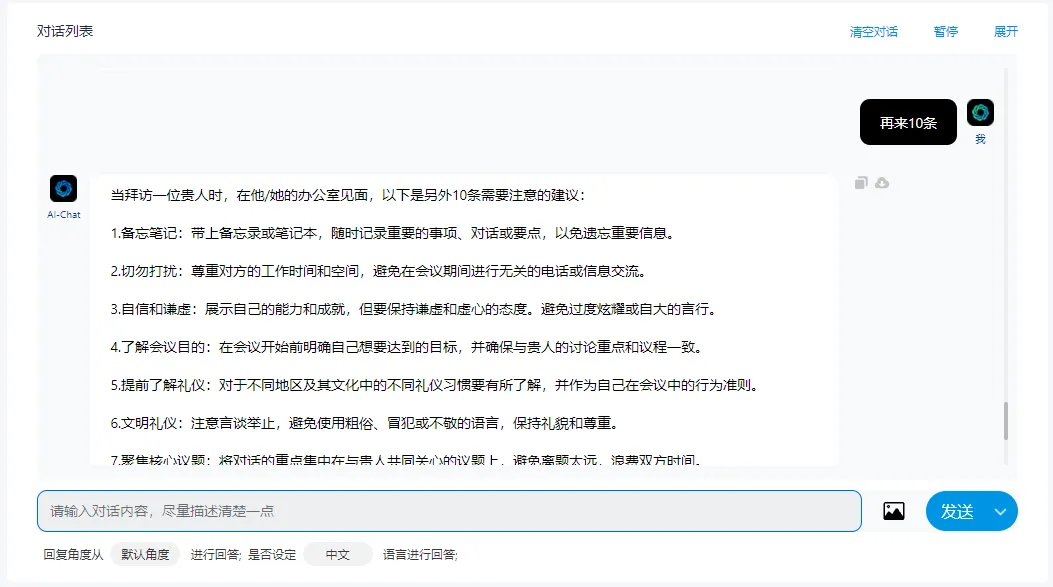Pause the response with 暂停
Screen dimensions: 1053x587
pos(945,32)
